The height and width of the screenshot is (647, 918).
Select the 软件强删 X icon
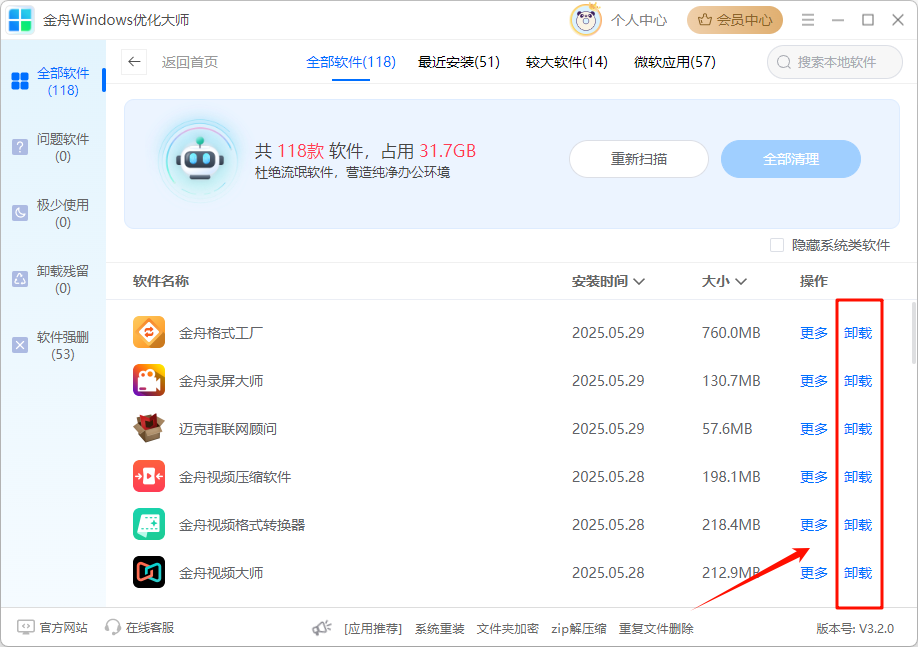pos(20,345)
